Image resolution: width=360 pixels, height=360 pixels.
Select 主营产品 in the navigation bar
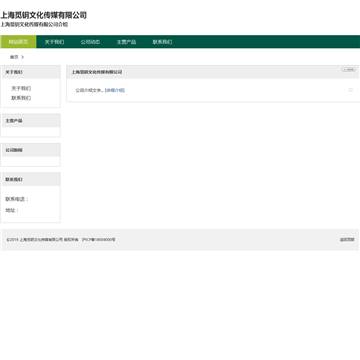126,42
